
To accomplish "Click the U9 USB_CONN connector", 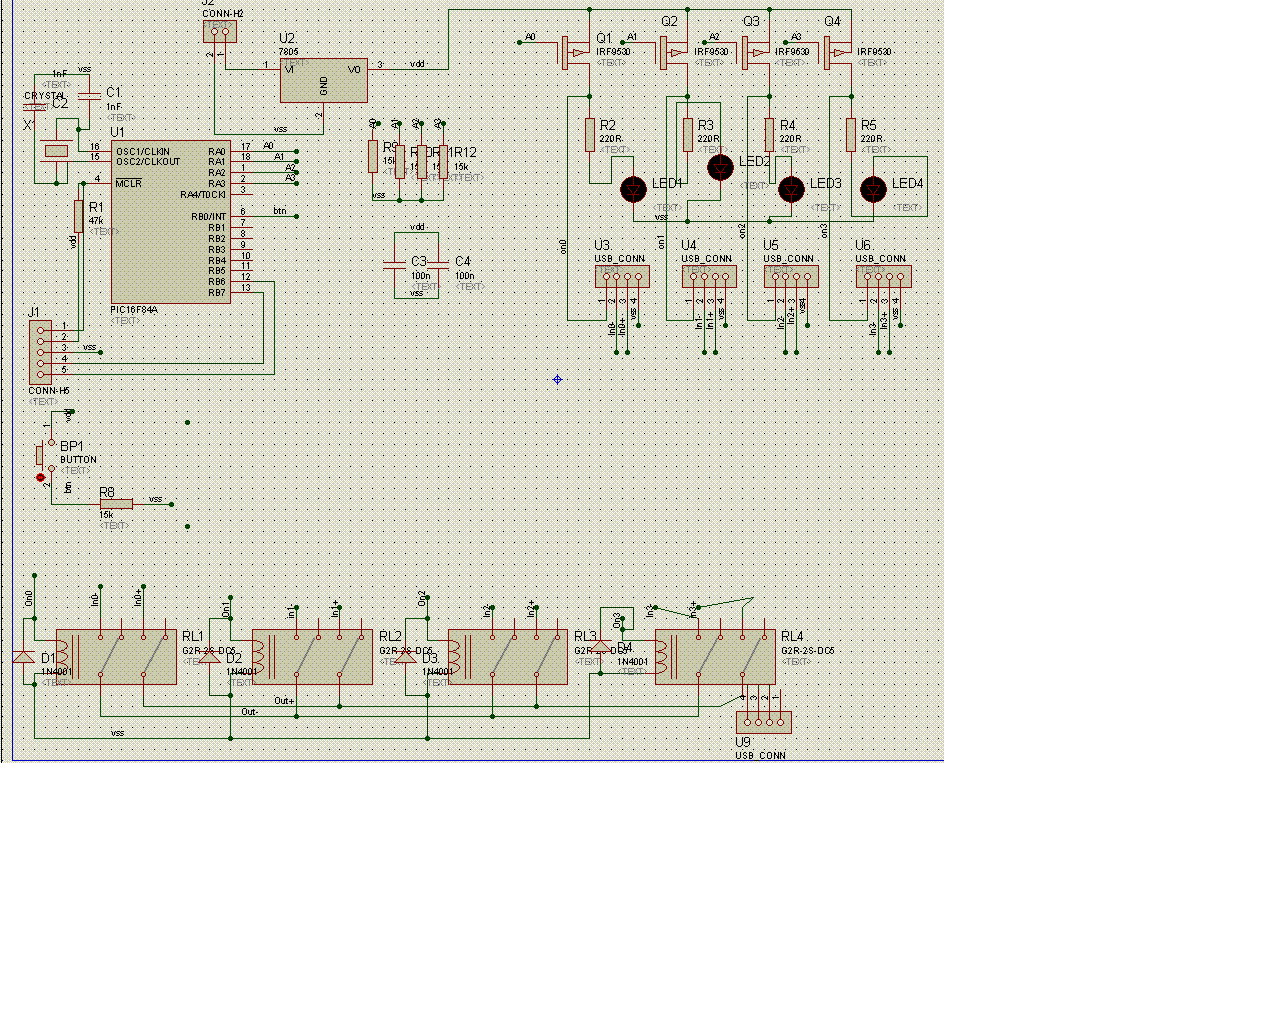I will point(764,722).
